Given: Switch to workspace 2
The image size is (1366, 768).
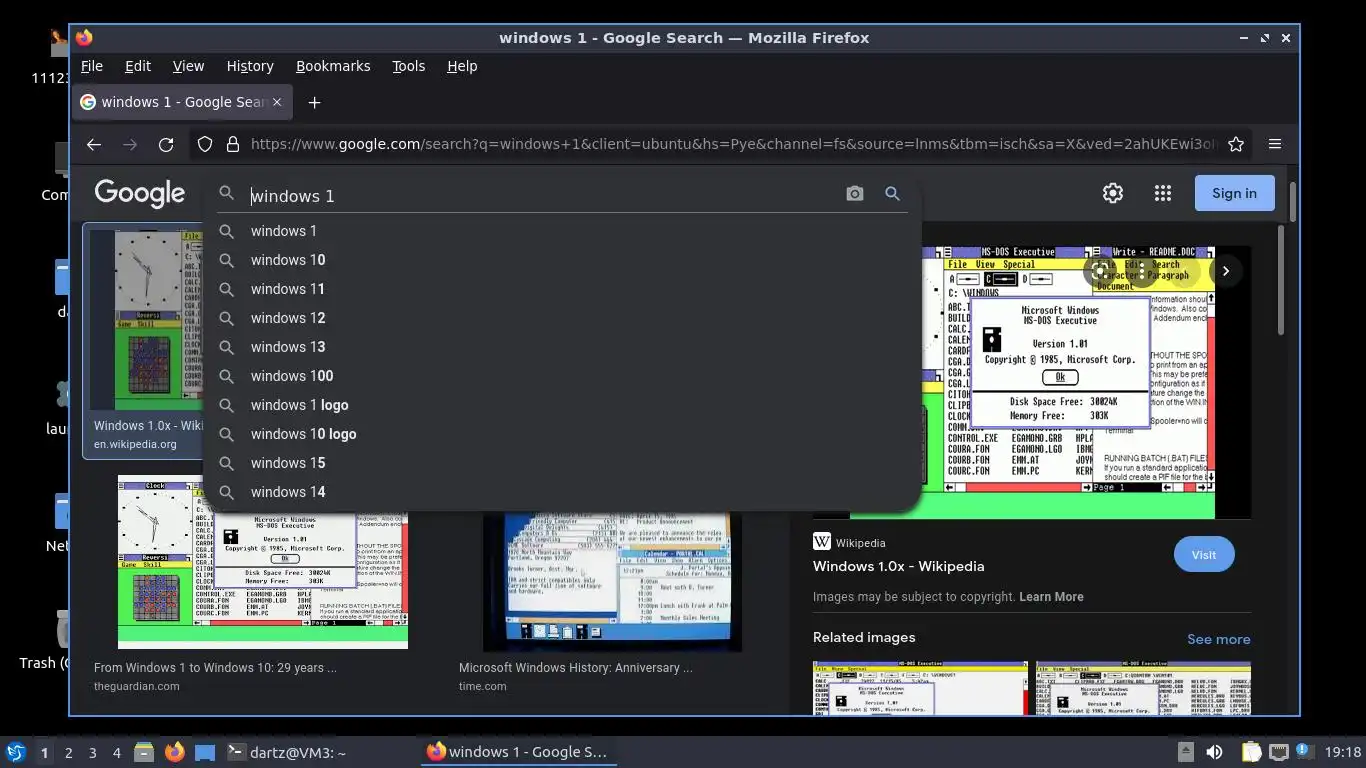Looking at the screenshot, I should [x=68, y=752].
